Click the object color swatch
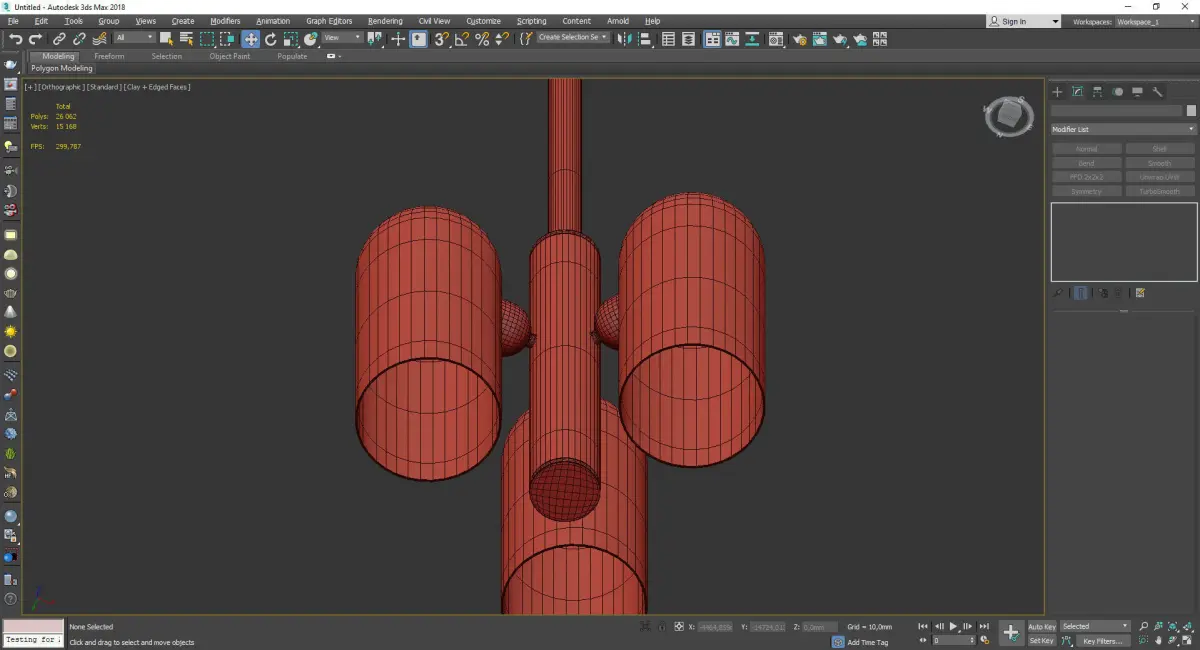Screen dimensions: 1200x650 pos(1190,111)
